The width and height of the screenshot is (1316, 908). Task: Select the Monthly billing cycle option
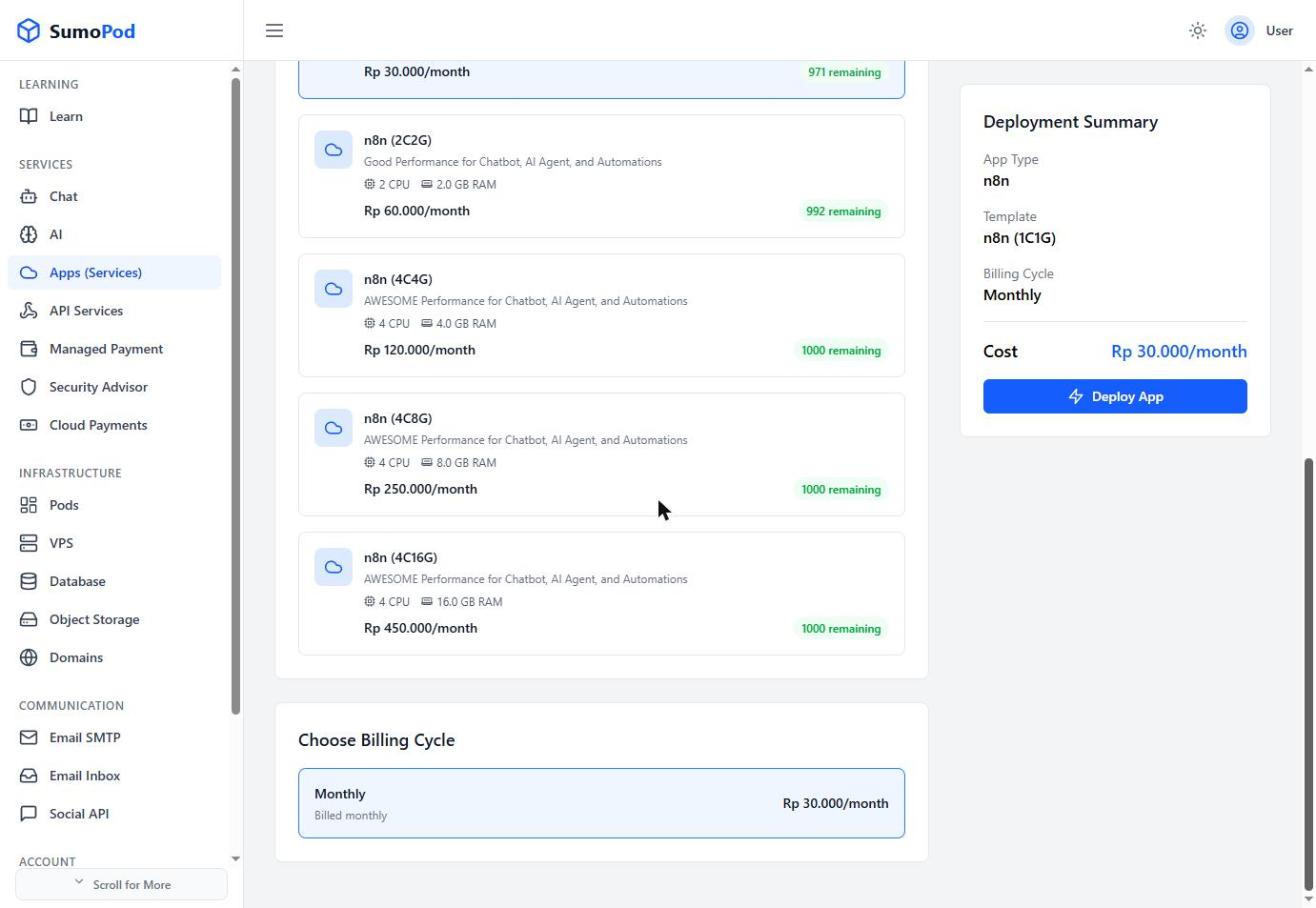[x=601, y=803]
